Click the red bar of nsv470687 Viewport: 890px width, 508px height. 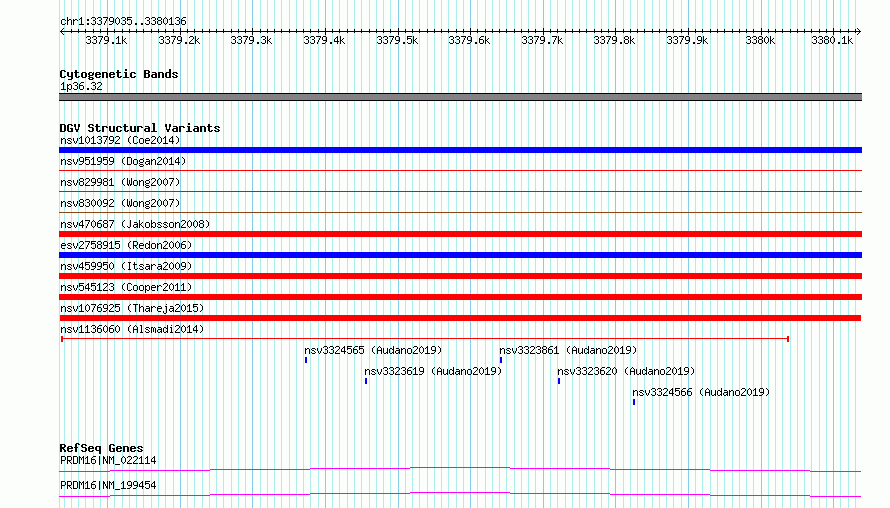coord(460,234)
